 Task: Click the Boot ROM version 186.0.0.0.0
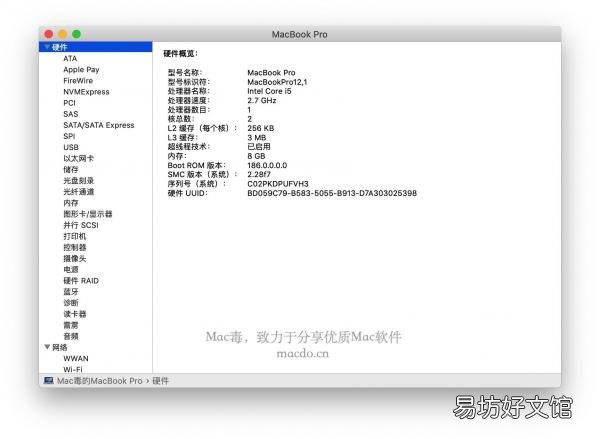267,165
